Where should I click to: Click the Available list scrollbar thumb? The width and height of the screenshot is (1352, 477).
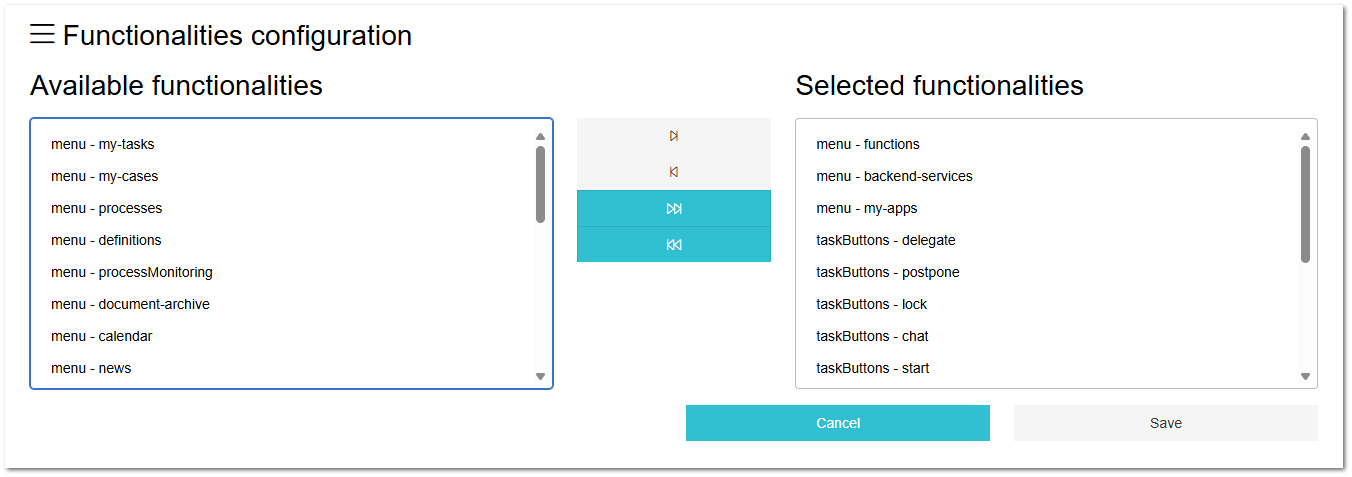pos(540,184)
